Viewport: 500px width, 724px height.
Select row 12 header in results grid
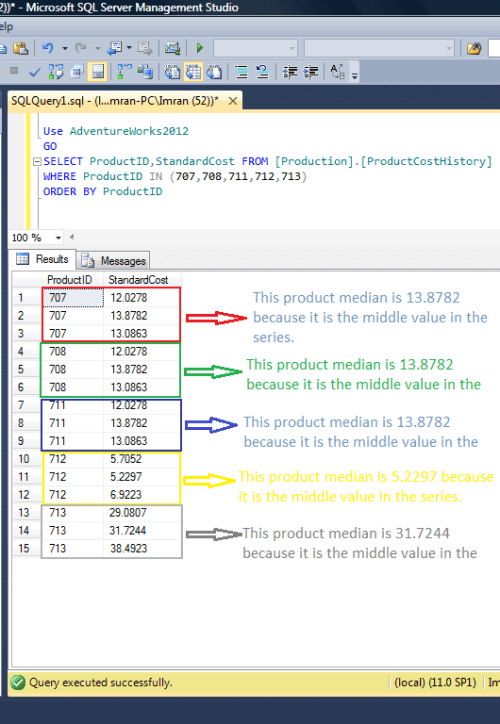[26, 495]
